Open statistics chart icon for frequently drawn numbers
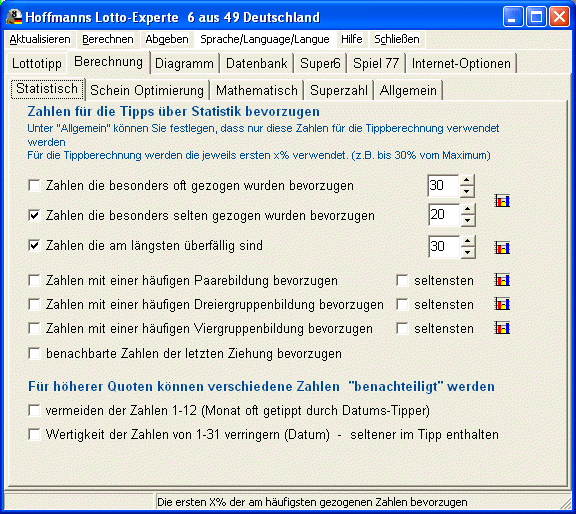Screen dimensions: 576x514 pos(502,201)
